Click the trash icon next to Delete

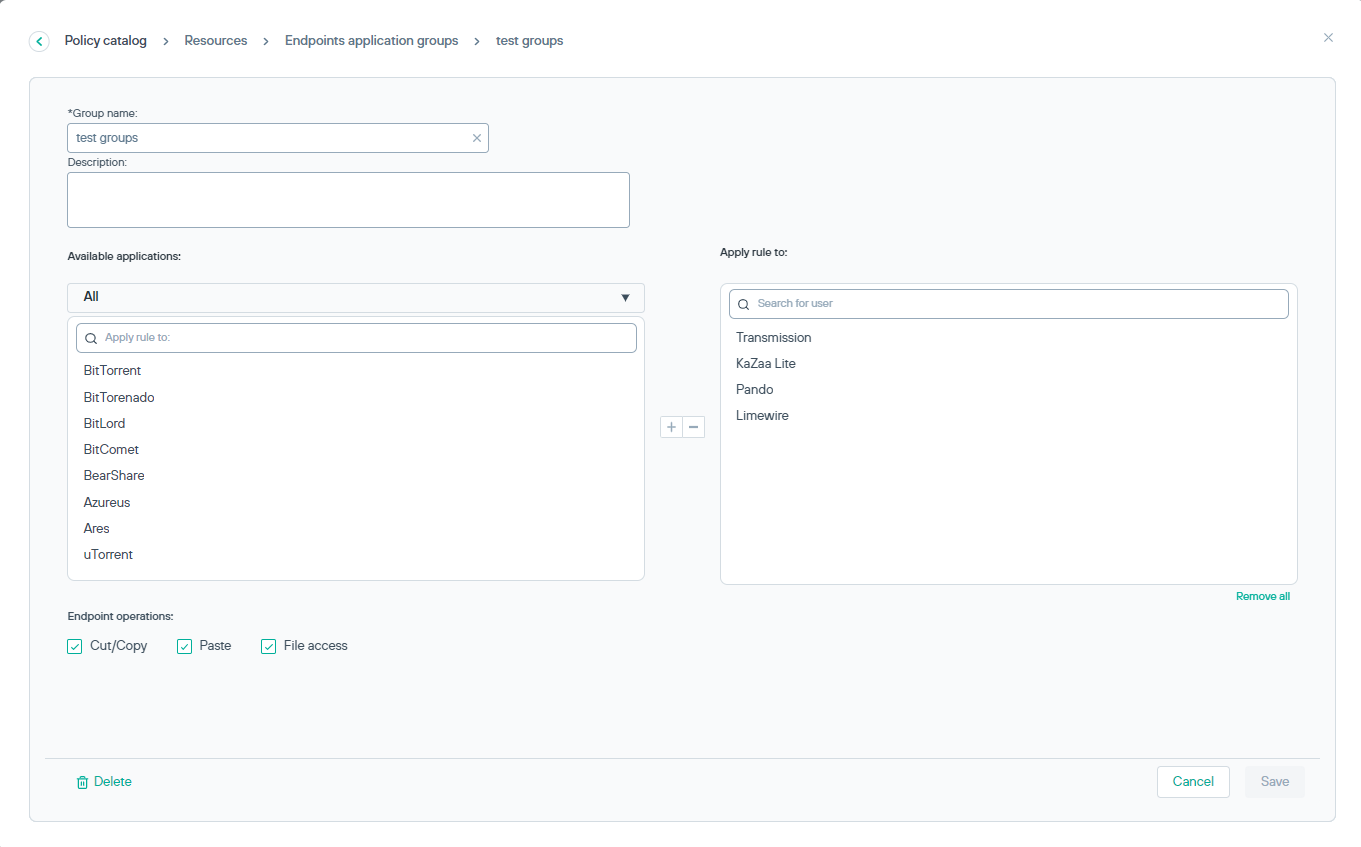pos(82,782)
